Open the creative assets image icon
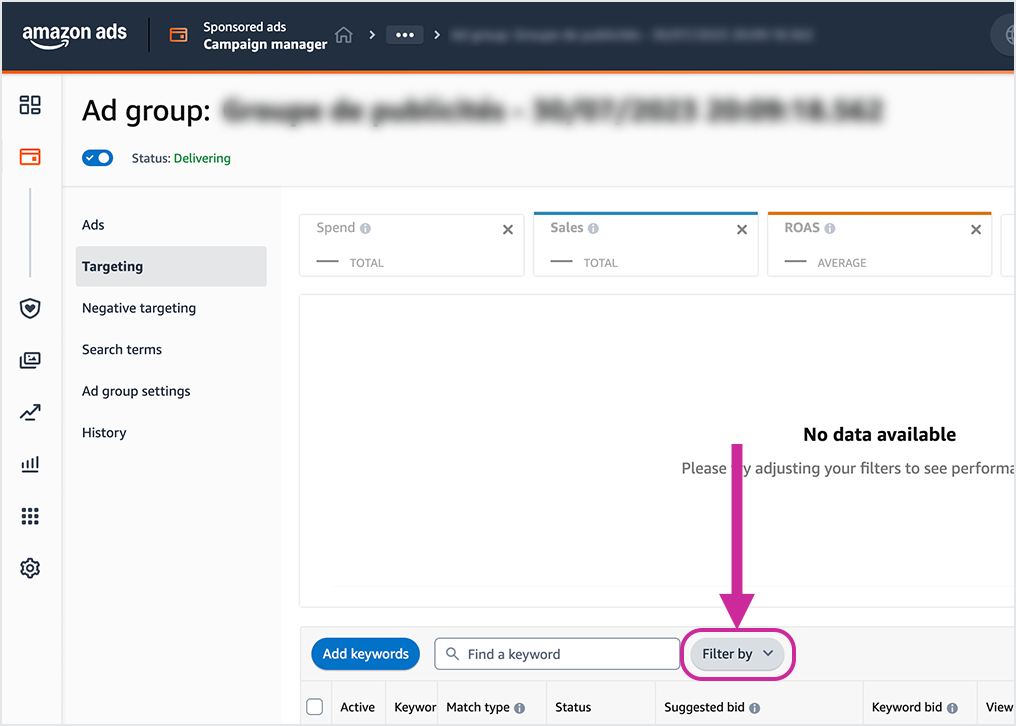Image resolution: width=1016 pixels, height=726 pixels. 30,360
